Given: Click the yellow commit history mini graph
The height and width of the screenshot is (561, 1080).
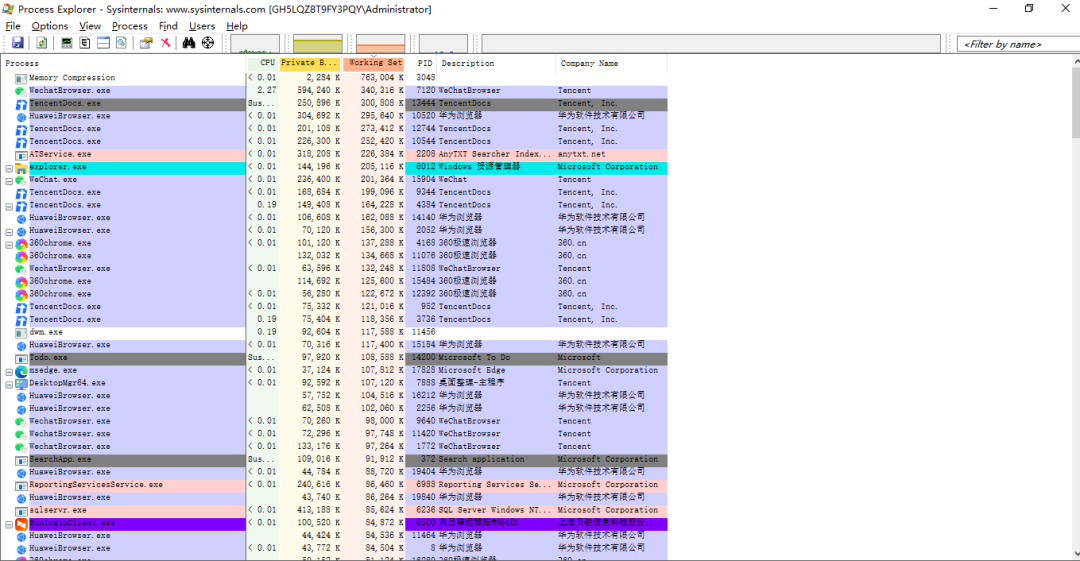Looking at the screenshot, I should coord(318,44).
